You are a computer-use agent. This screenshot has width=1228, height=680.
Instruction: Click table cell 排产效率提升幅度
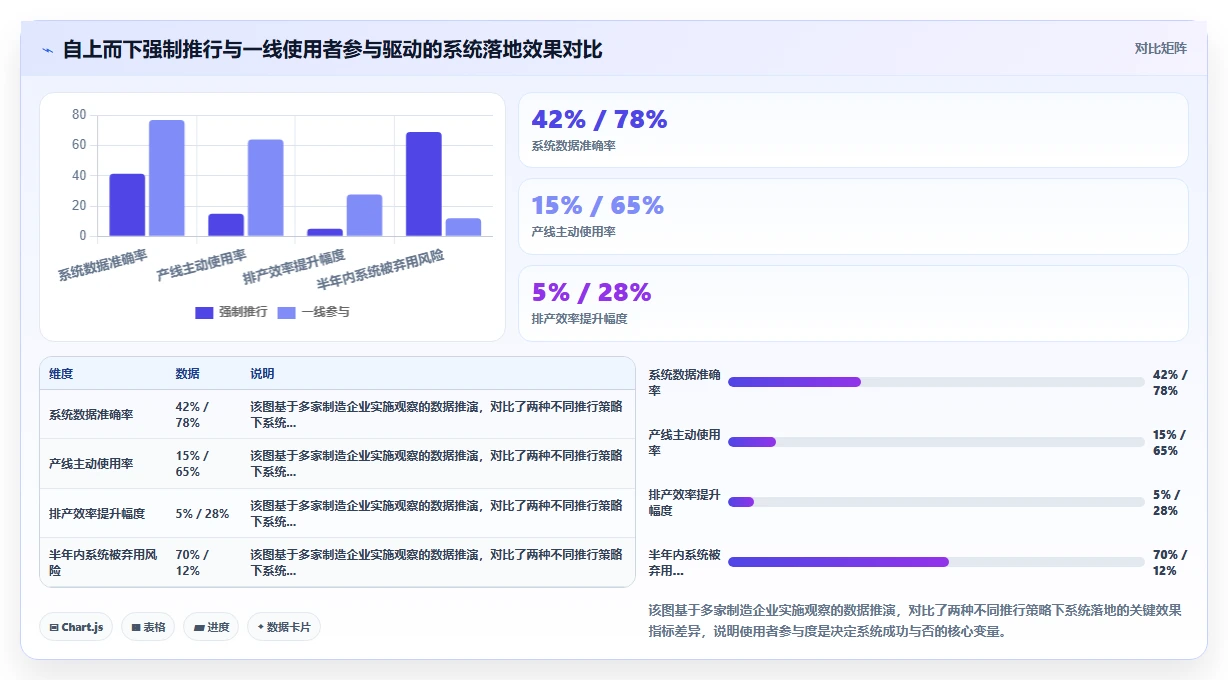click(97, 514)
